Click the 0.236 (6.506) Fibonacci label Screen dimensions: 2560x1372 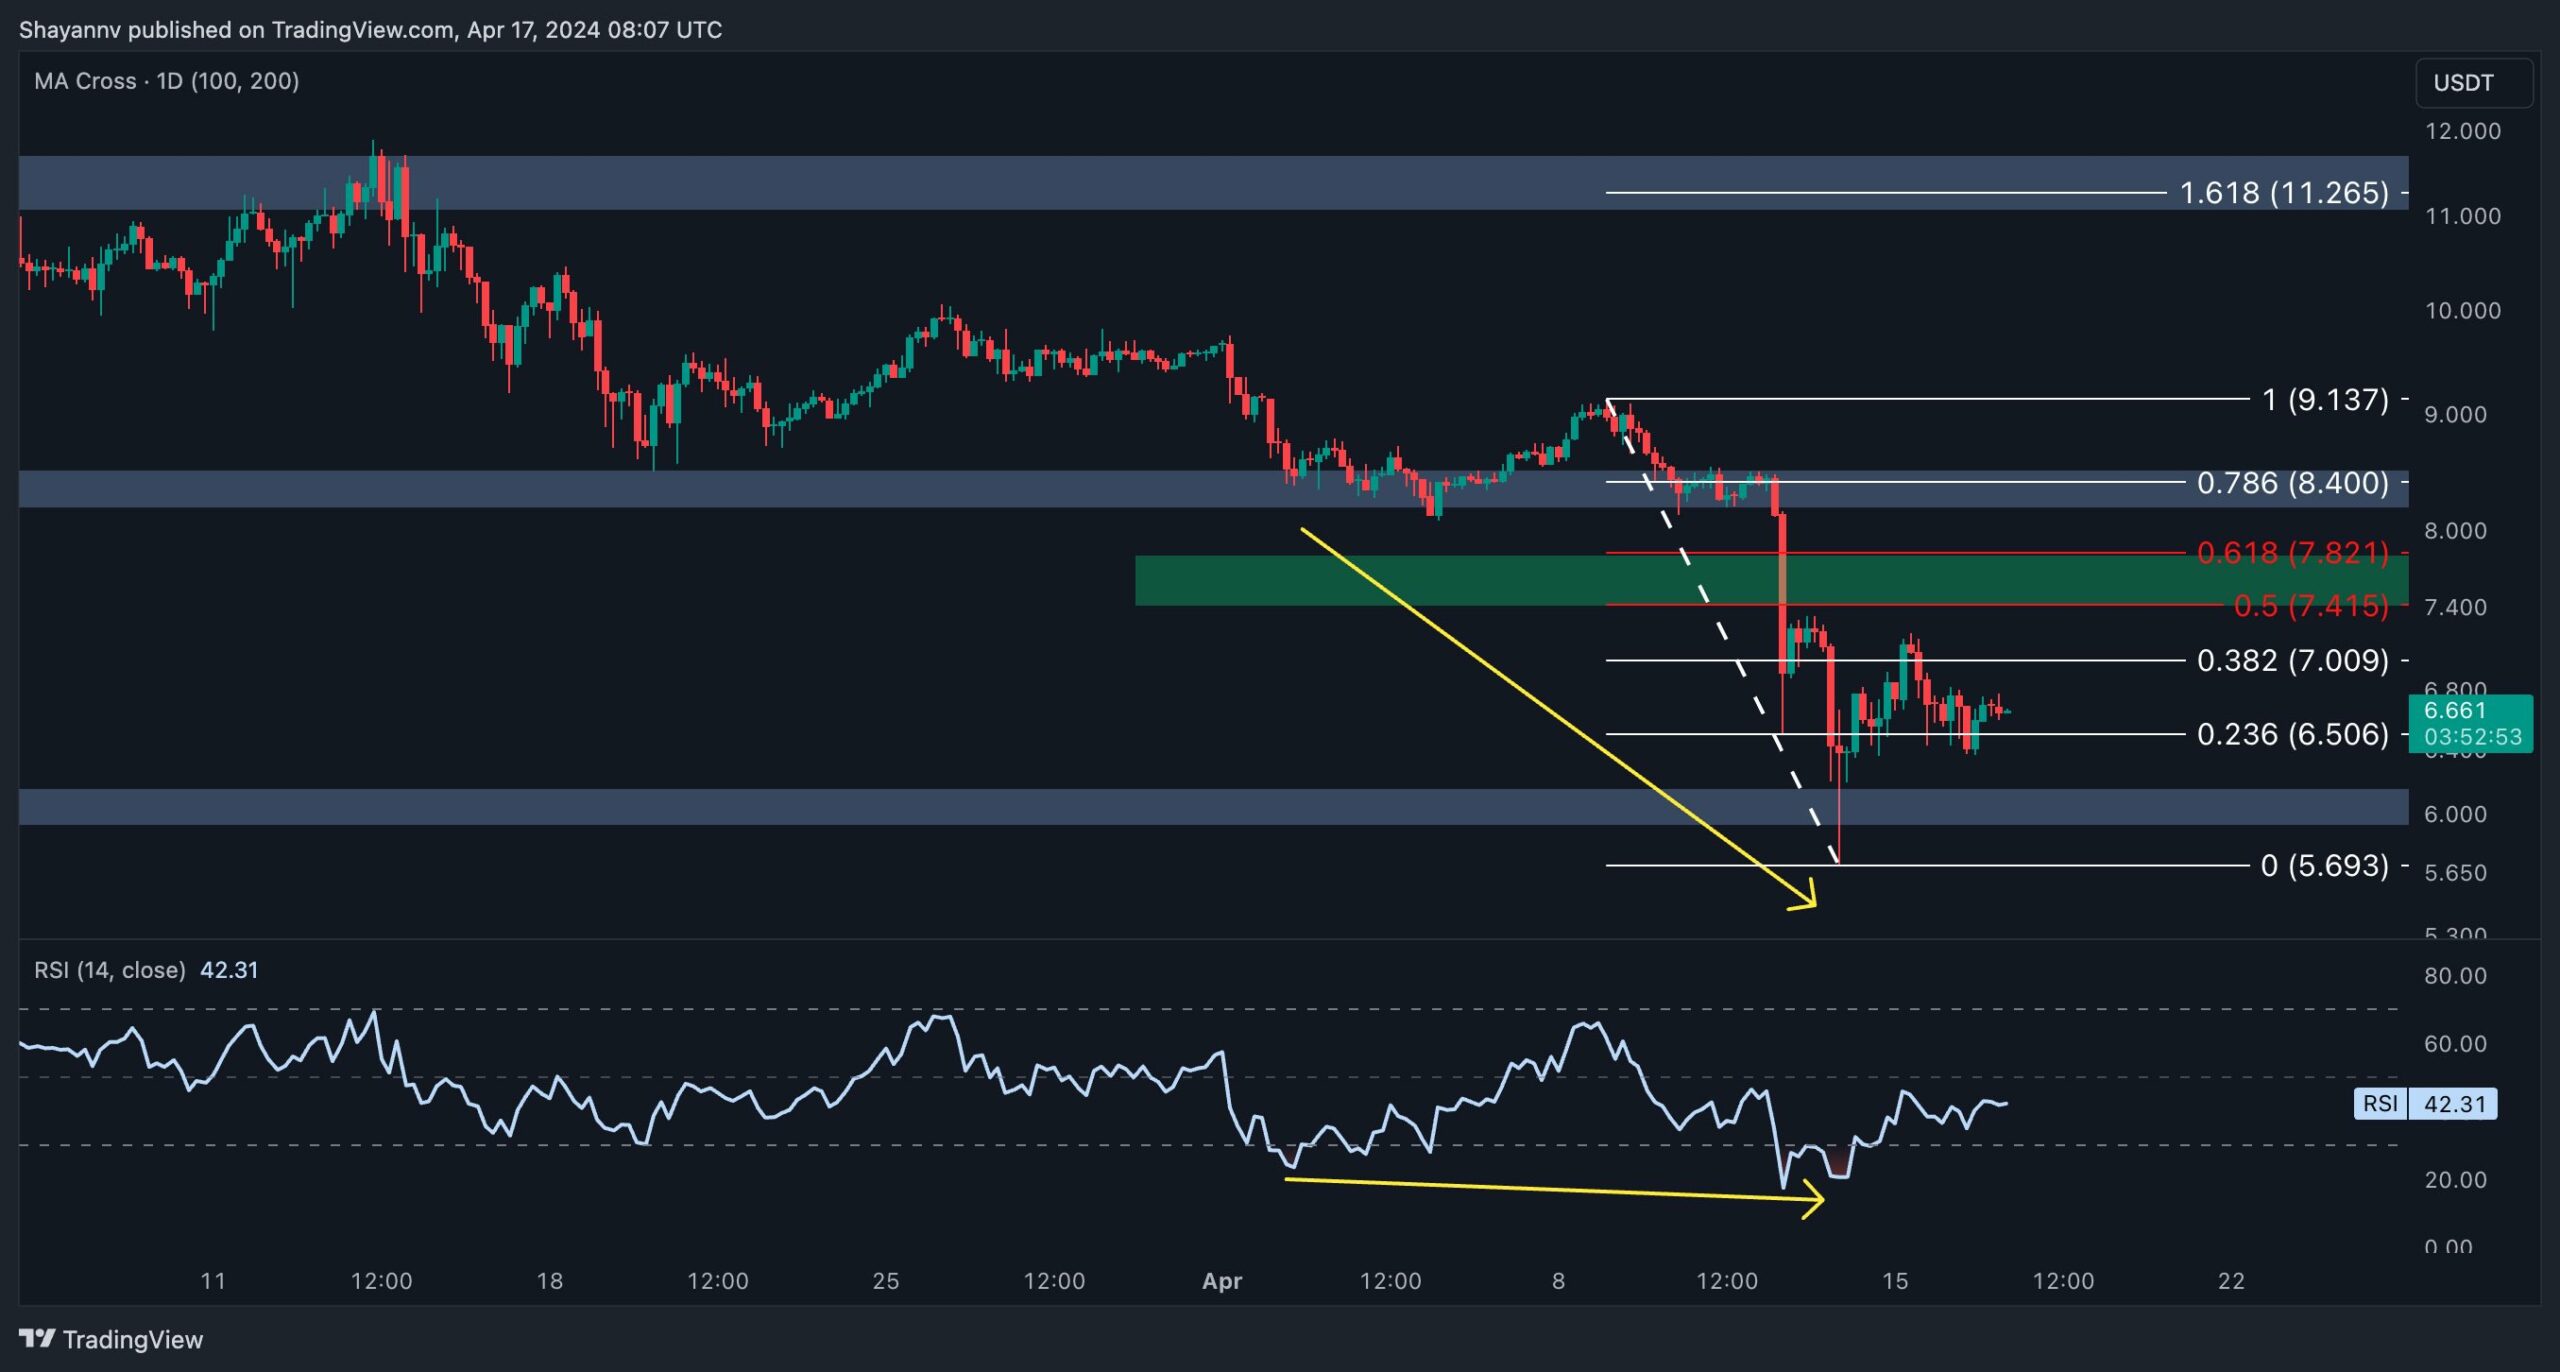2292,734
